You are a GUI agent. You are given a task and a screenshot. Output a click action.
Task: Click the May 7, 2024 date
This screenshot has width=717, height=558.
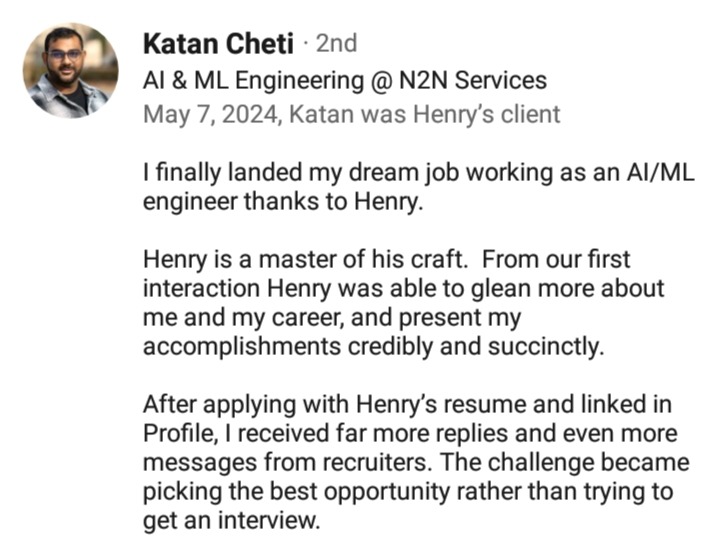[x=210, y=113]
